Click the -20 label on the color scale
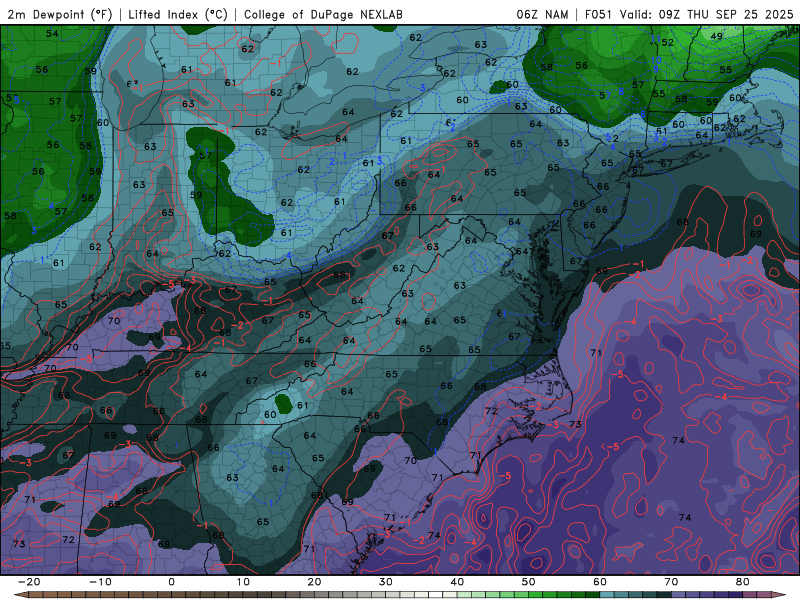 pos(29,582)
